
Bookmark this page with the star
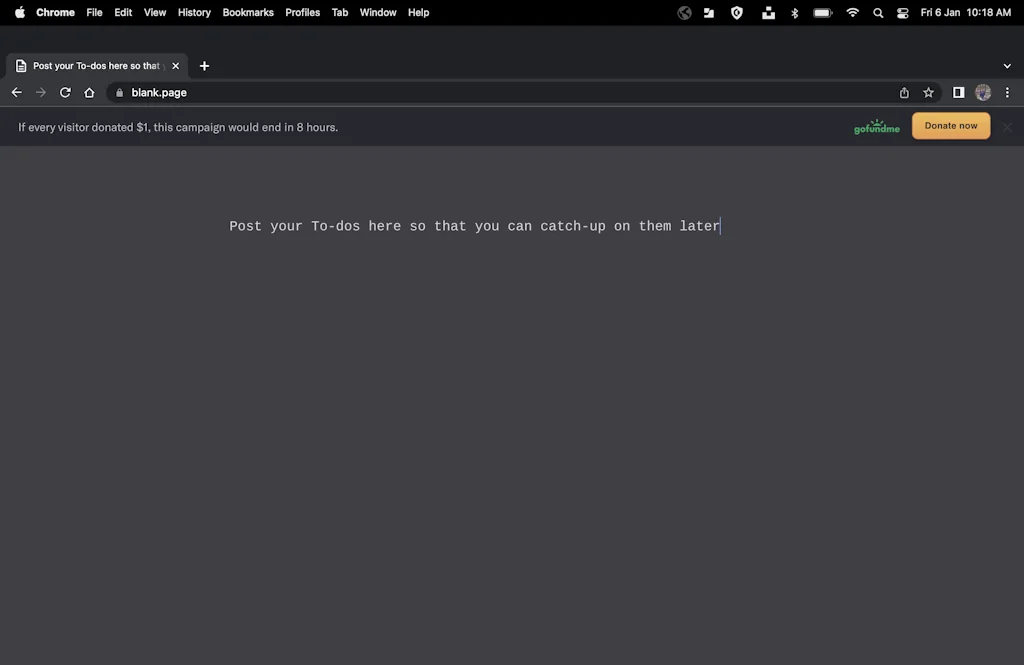pos(928,92)
